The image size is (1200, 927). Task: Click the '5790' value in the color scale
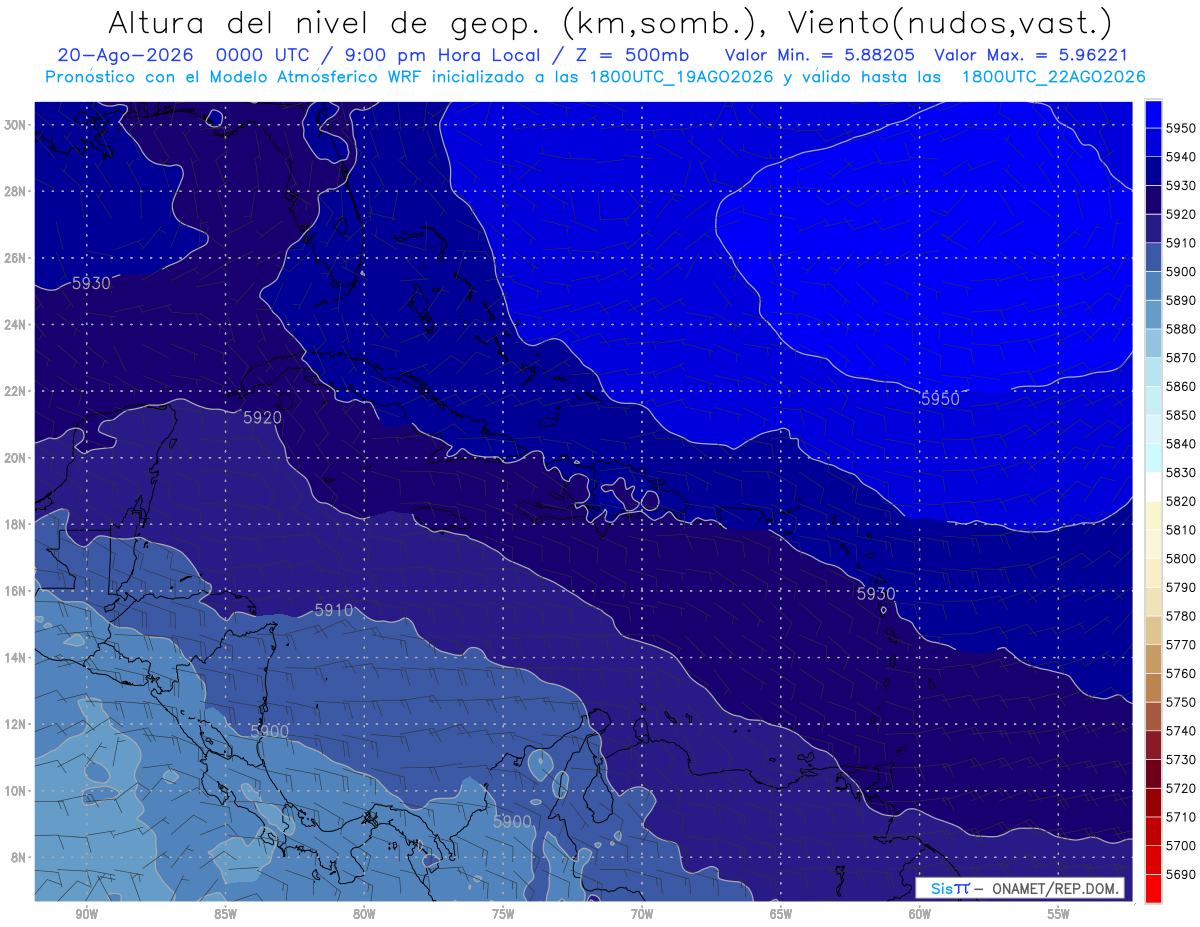(x=1180, y=587)
